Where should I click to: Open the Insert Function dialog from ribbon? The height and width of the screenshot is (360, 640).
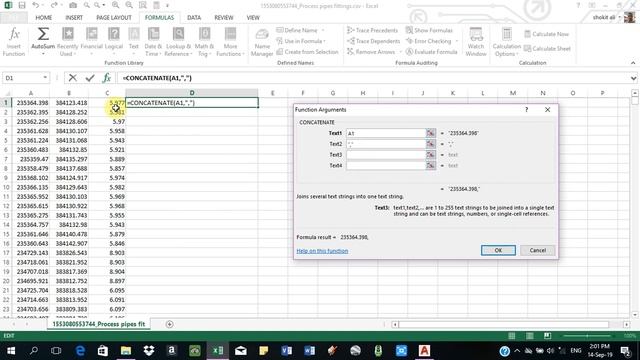(x=14, y=42)
